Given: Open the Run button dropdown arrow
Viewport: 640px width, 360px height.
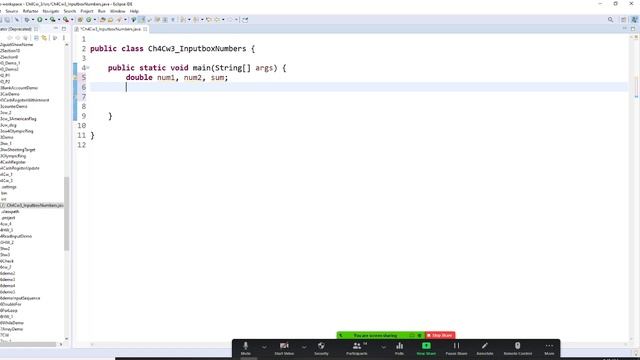Looking at the screenshot, I should pyautogui.click(x=46, y=20).
